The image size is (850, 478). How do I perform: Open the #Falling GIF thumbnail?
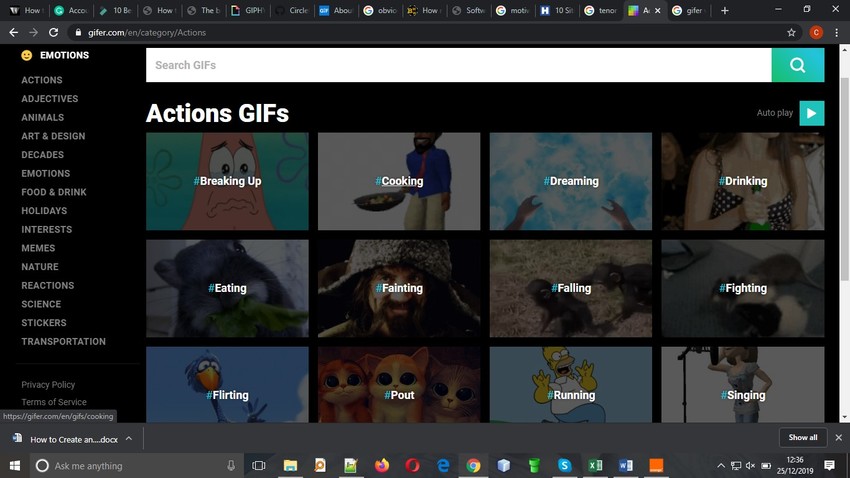[571, 288]
